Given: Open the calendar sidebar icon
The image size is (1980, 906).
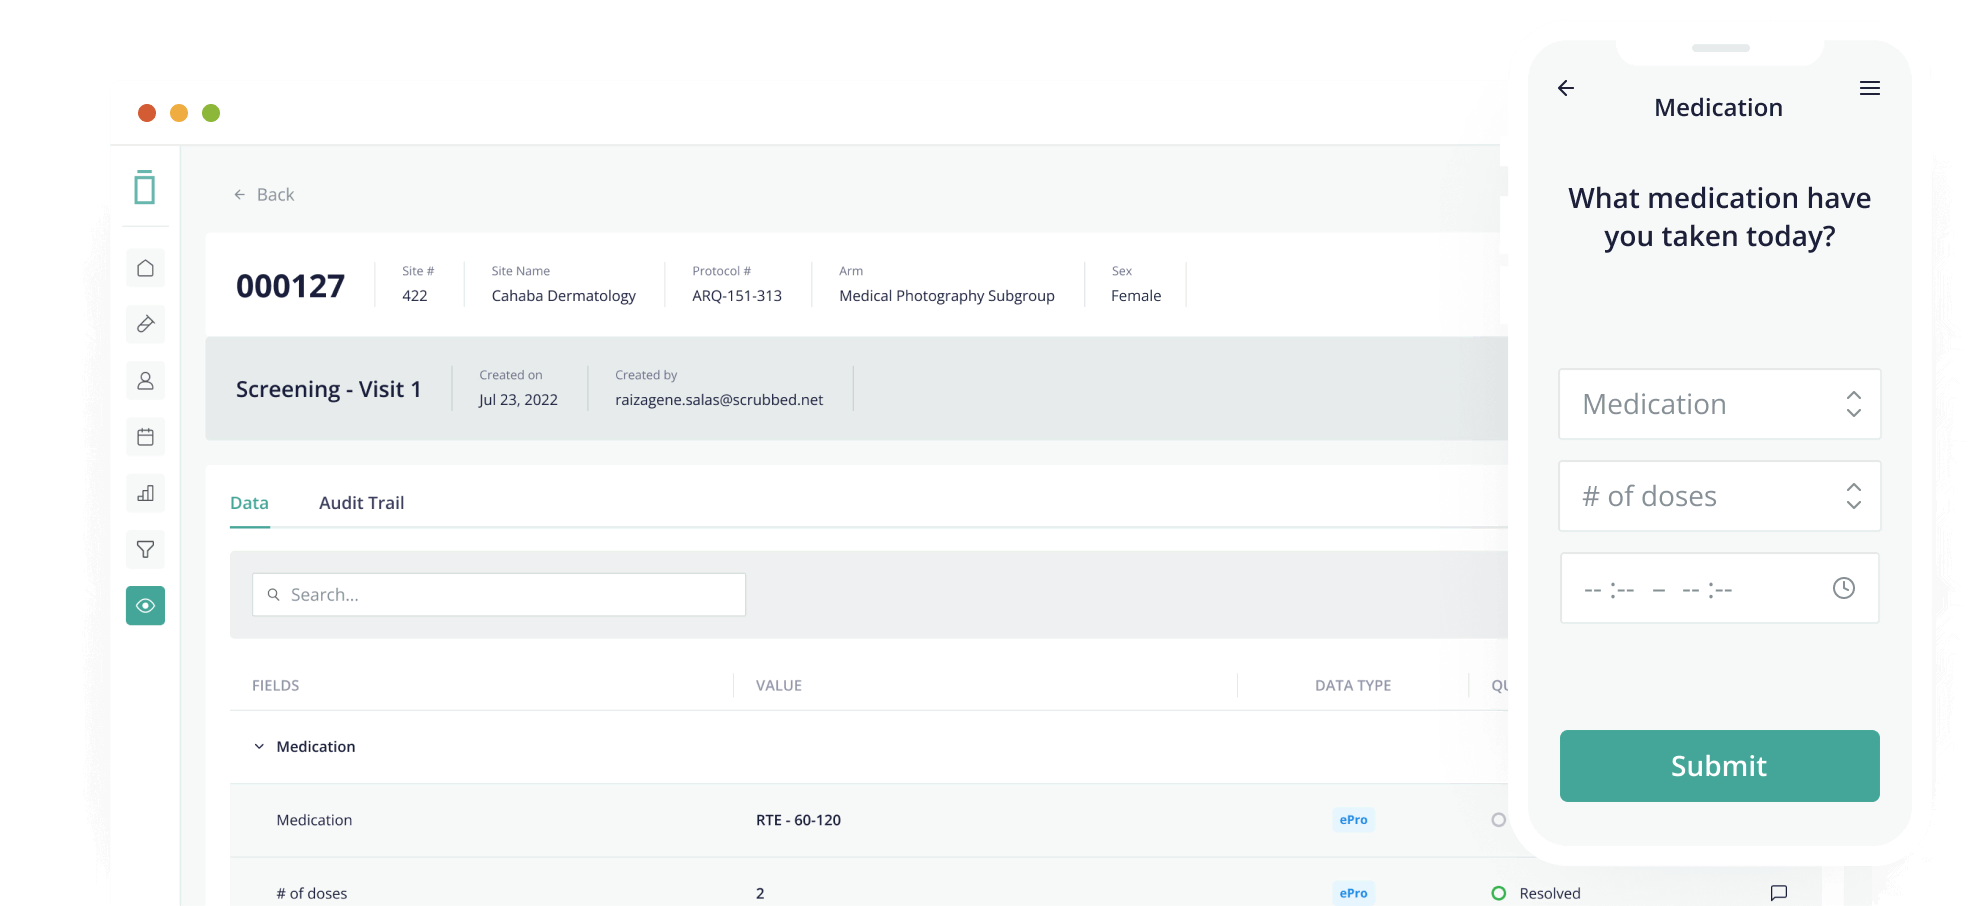Looking at the screenshot, I should (145, 437).
